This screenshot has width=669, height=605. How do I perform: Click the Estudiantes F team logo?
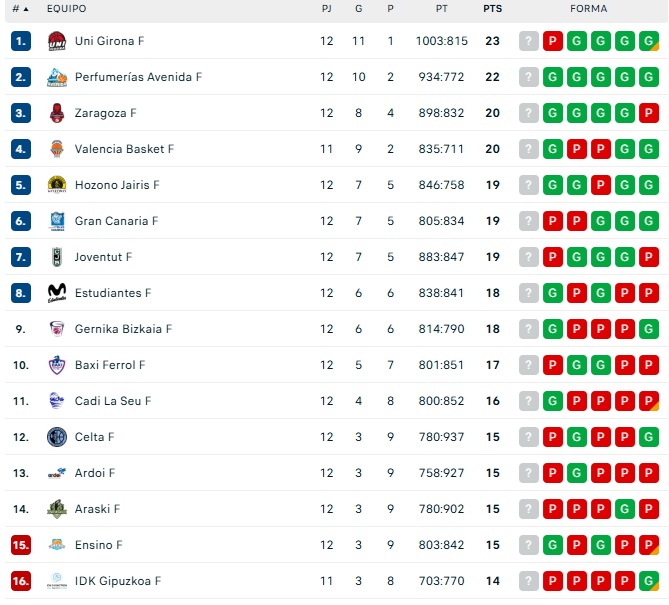pyautogui.click(x=57, y=293)
